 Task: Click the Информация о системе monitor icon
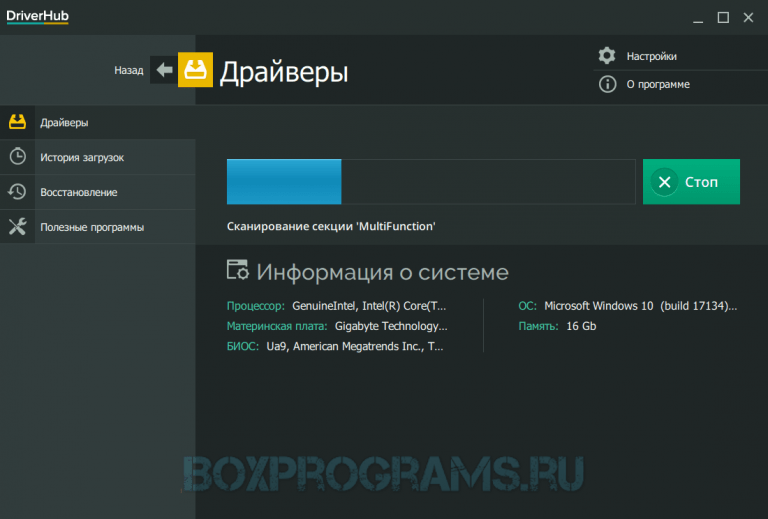(x=238, y=271)
